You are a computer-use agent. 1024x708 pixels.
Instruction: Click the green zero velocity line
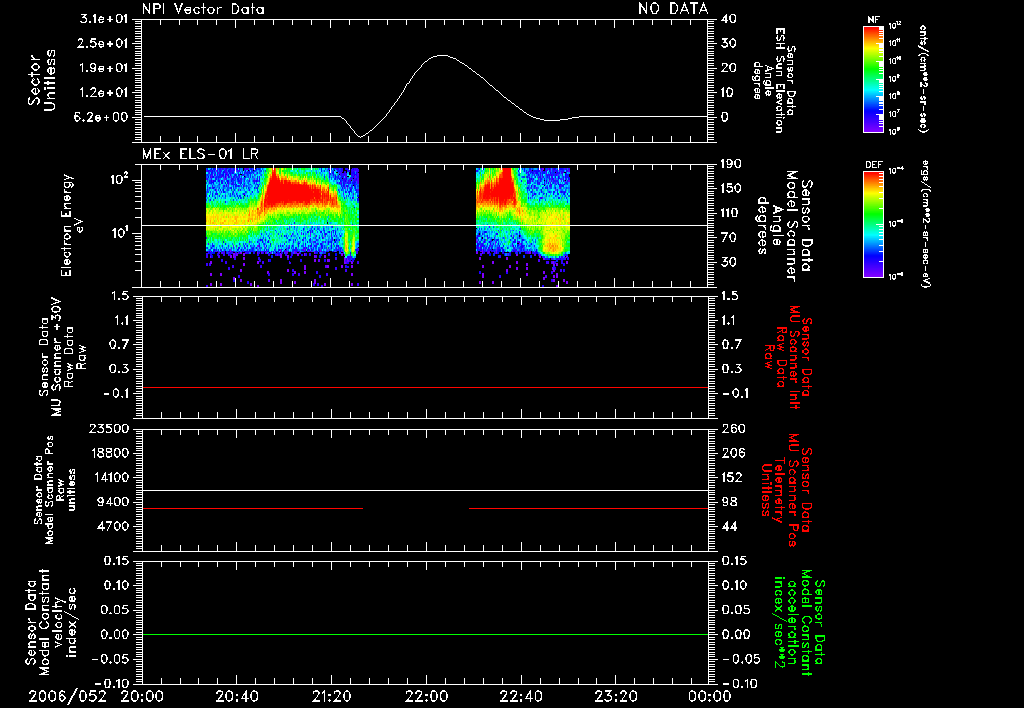[425, 634]
